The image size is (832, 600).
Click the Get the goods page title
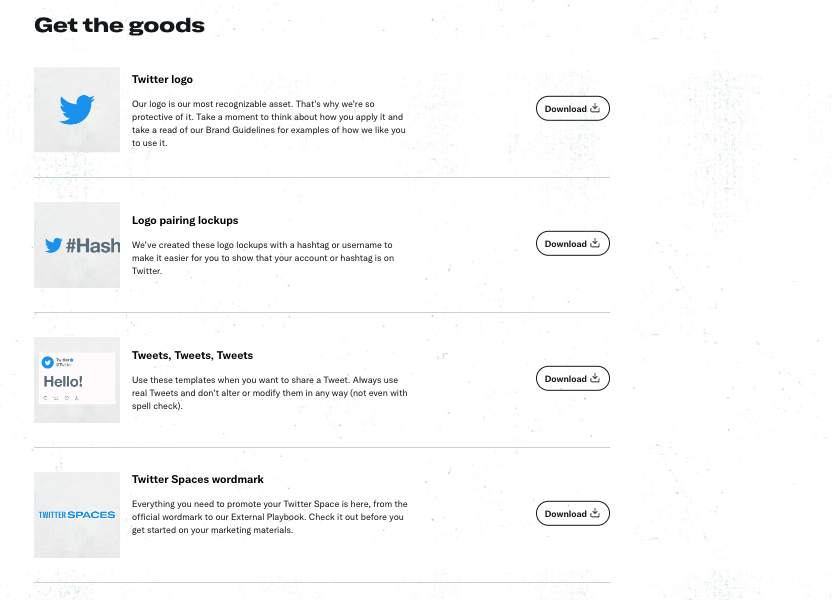pos(119,25)
